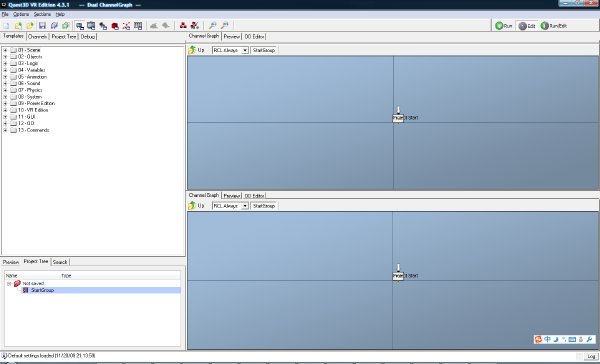The height and width of the screenshot is (364, 600).
Task: Click the monitor-with-panel layout toolbar icon
Action: coord(91,26)
